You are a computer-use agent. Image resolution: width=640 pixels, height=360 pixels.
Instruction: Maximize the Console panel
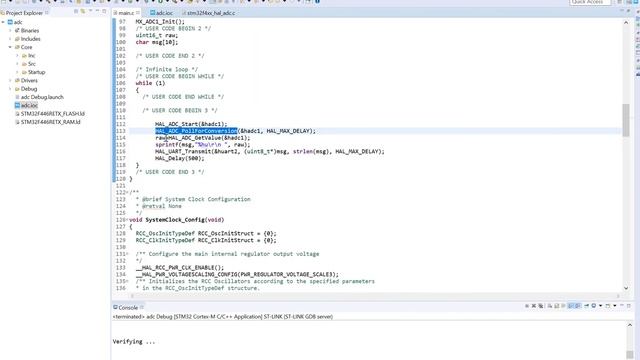pos(629,306)
